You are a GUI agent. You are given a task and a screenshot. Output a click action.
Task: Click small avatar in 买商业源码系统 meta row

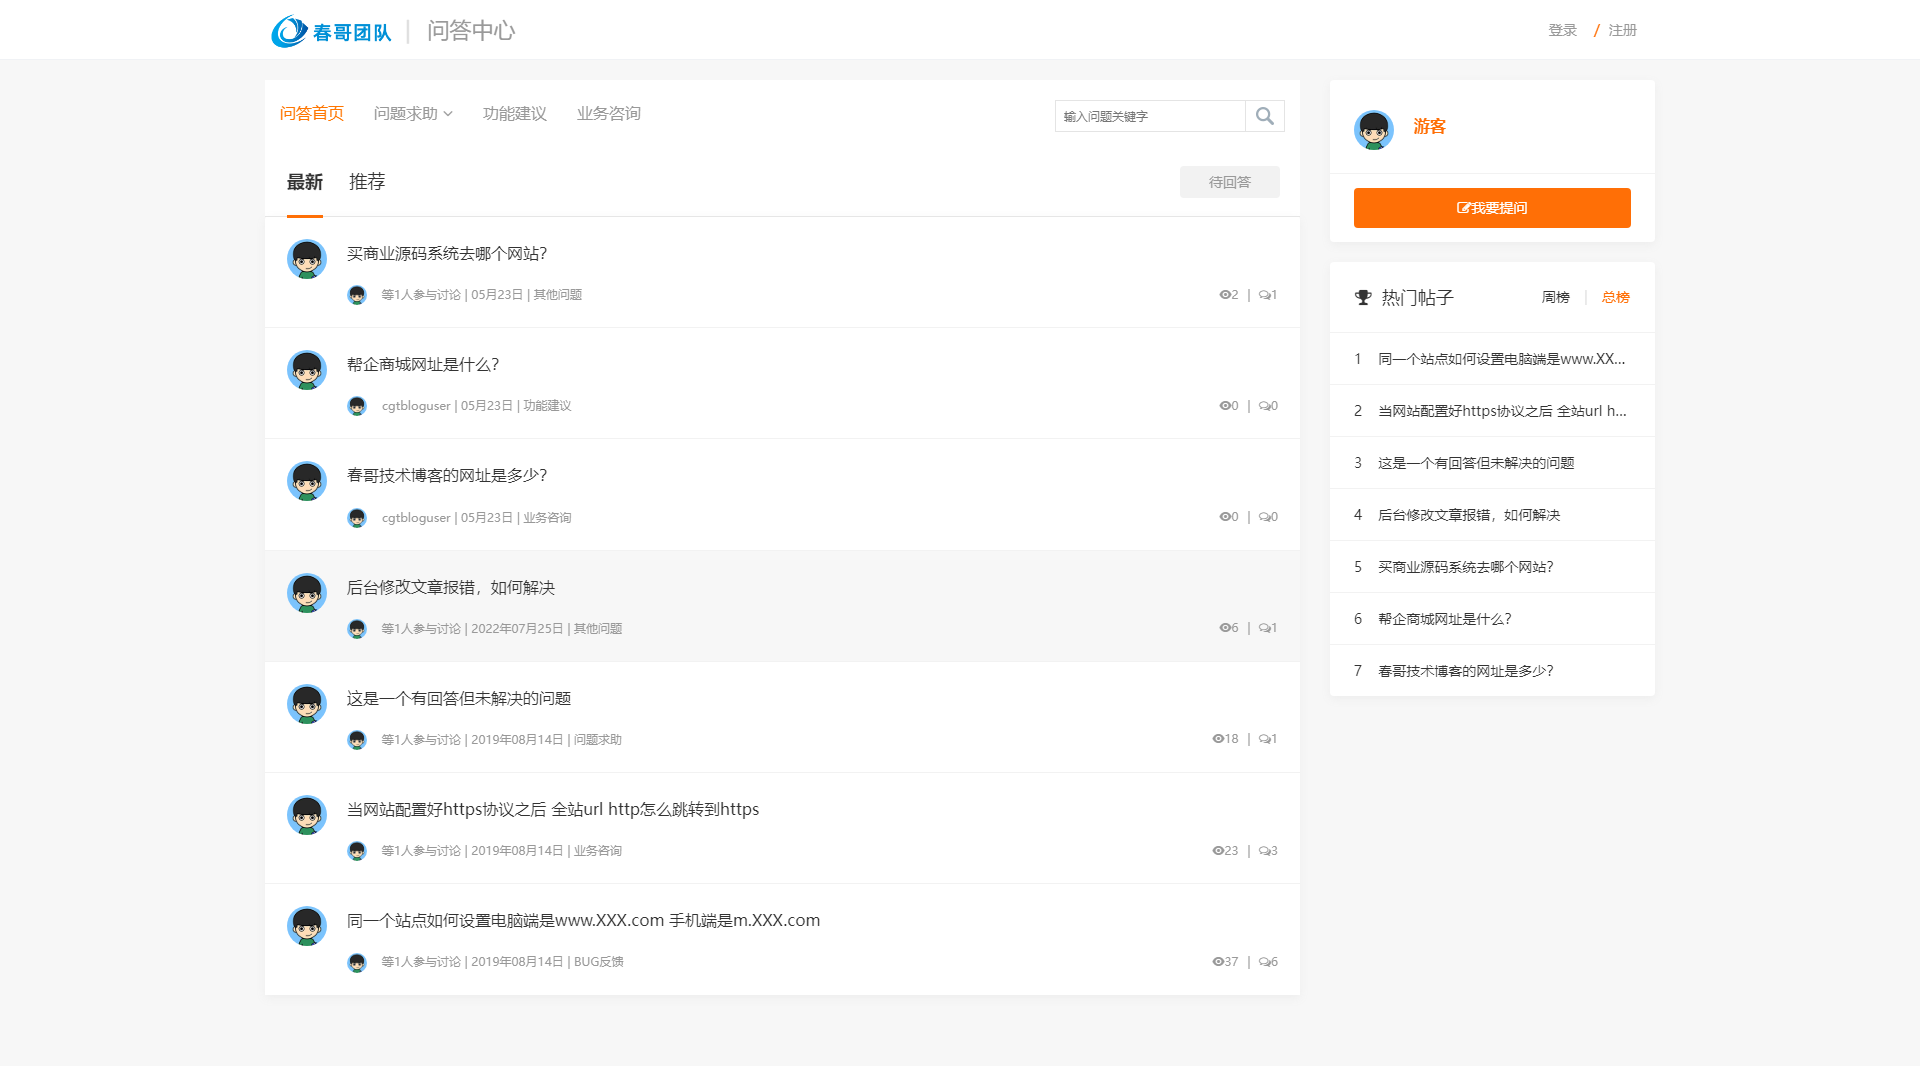tap(357, 295)
